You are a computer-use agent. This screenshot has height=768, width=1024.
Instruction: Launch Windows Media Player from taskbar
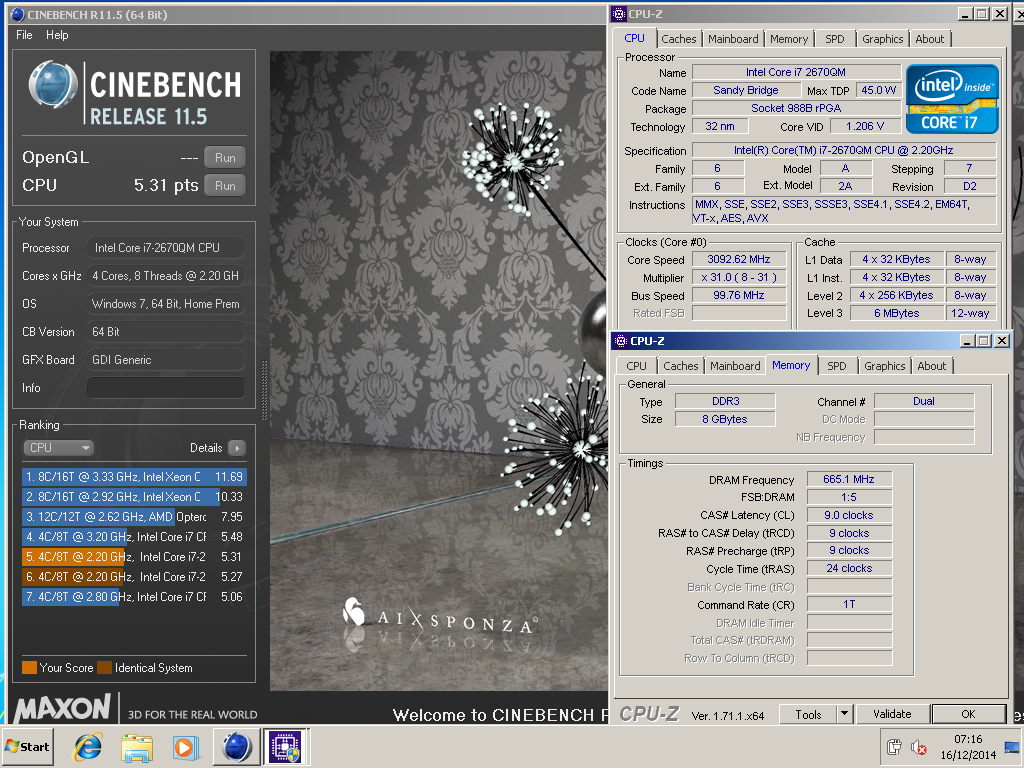click(185, 747)
